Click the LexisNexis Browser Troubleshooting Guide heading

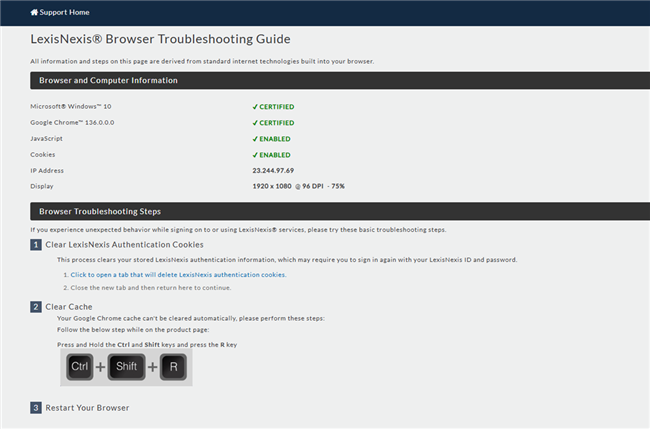coord(160,39)
